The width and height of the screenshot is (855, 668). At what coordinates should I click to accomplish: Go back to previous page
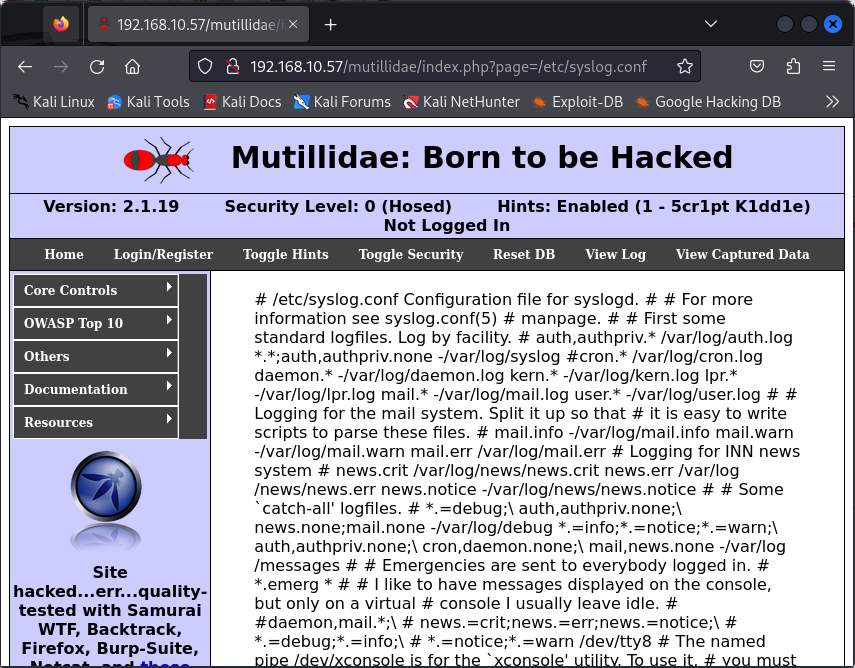click(x=25, y=67)
